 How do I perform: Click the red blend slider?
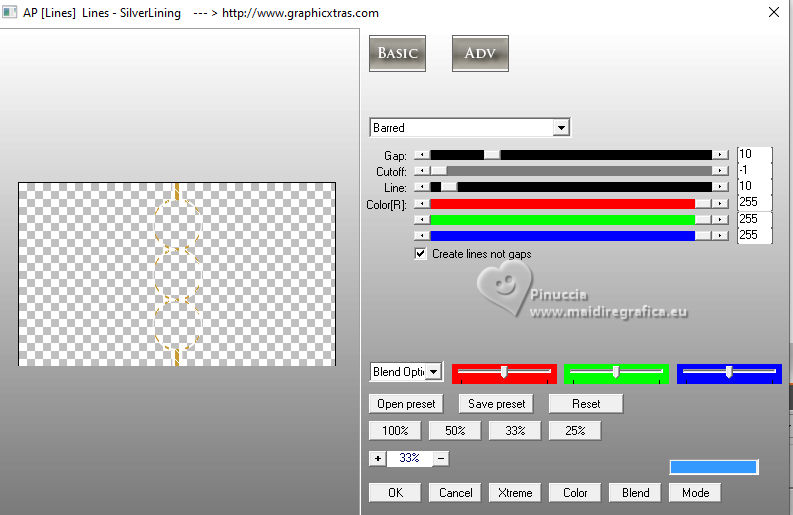[504, 373]
